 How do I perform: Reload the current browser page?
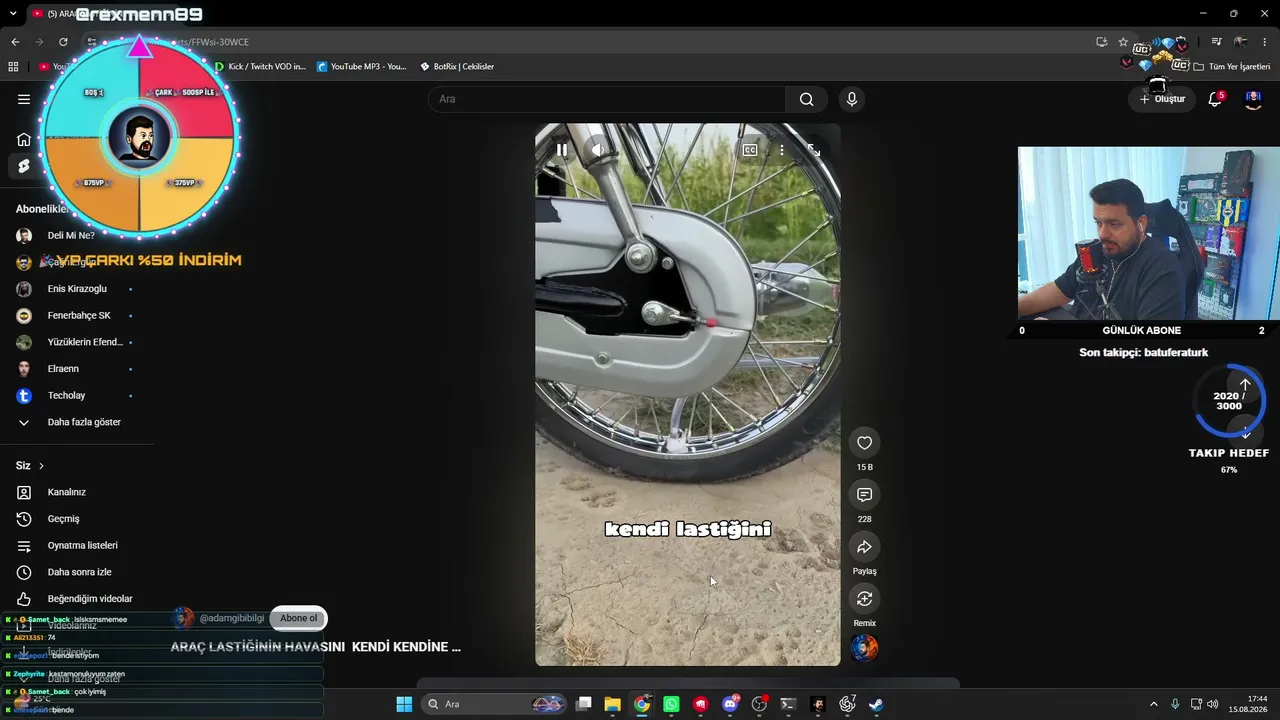[x=63, y=42]
